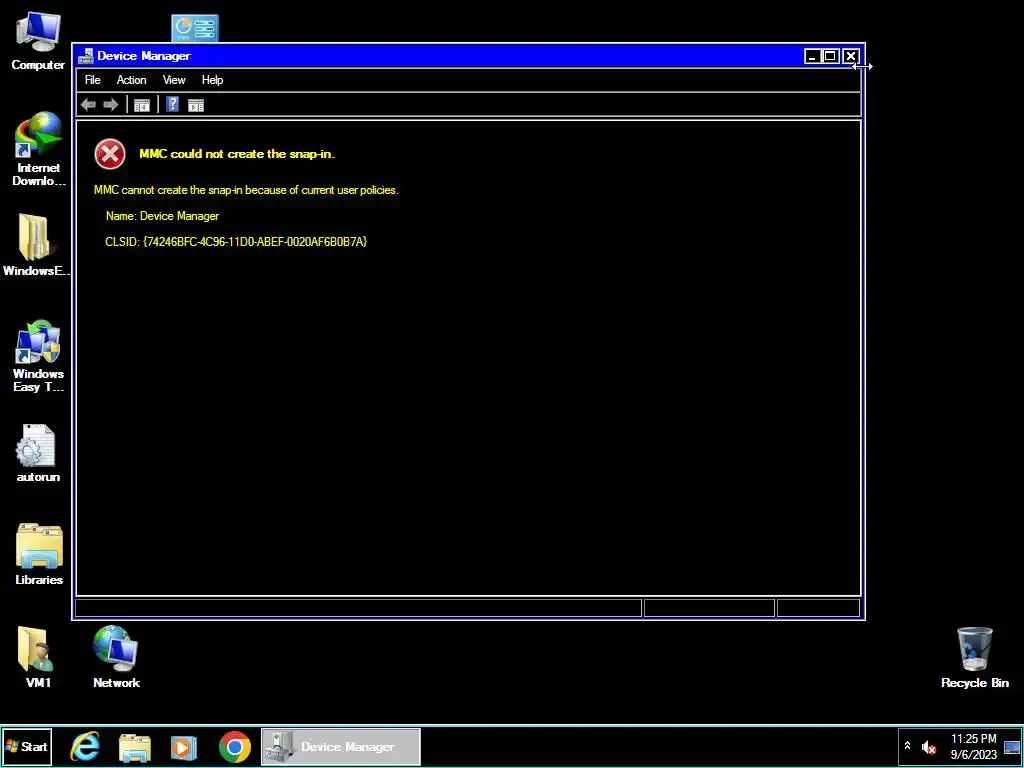Select the VM1 user folder icon
Viewport: 1024px width, 768px height.
click(x=38, y=658)
